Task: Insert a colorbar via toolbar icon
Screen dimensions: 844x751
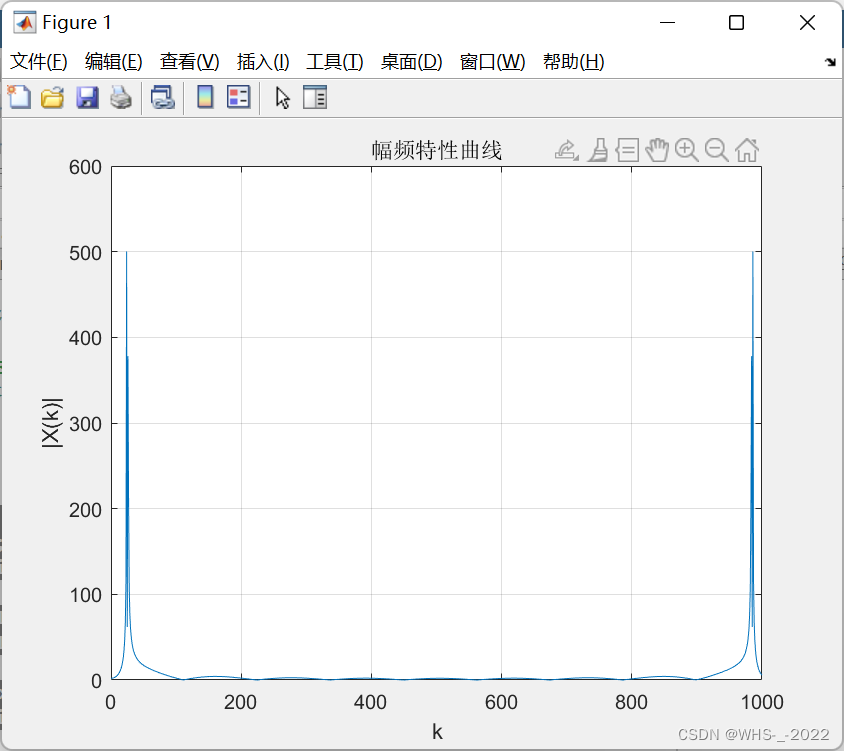Action: tap(205, 97)
